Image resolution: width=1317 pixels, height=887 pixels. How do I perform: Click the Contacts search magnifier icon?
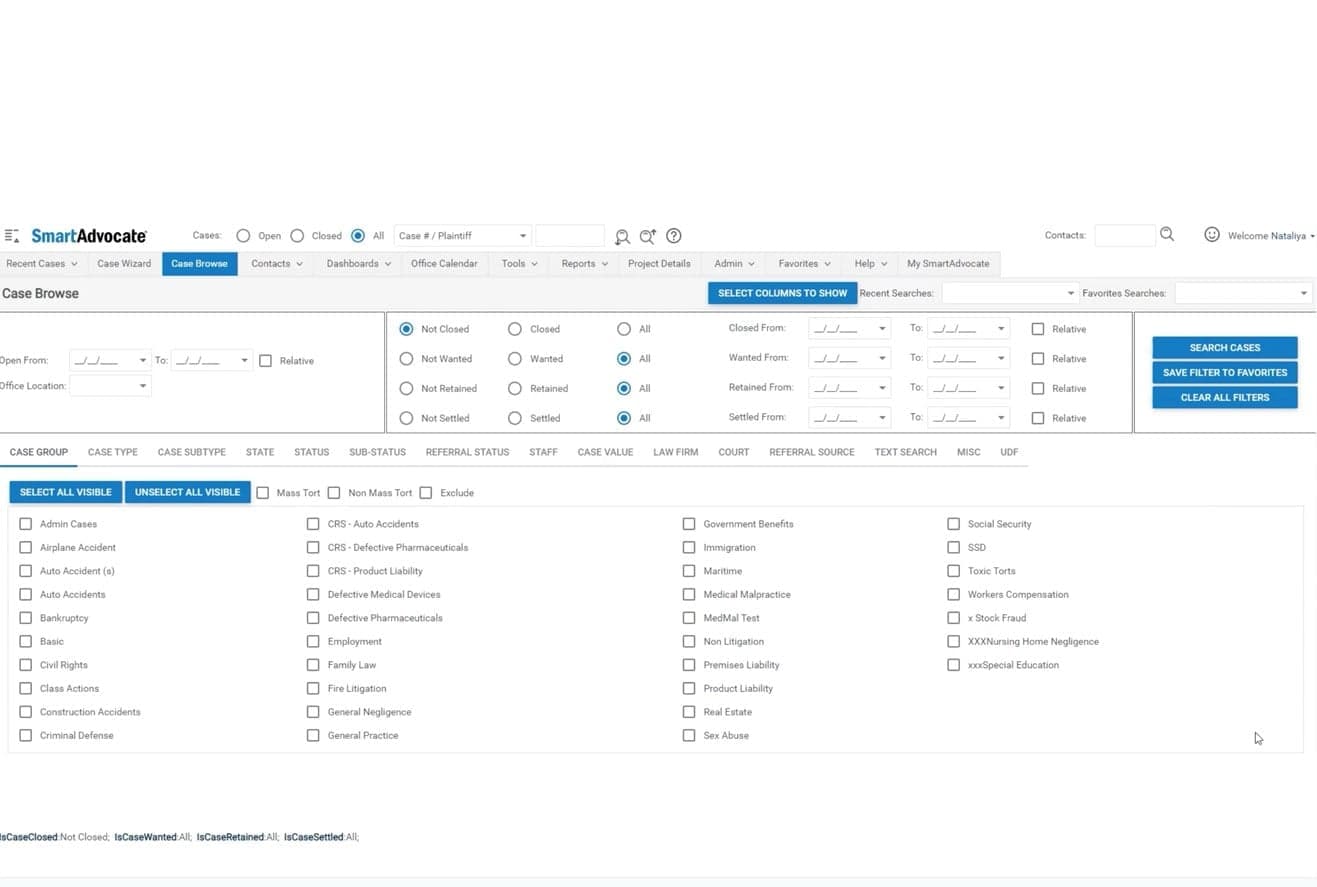pyautogui.click(x=1166, y=234)
